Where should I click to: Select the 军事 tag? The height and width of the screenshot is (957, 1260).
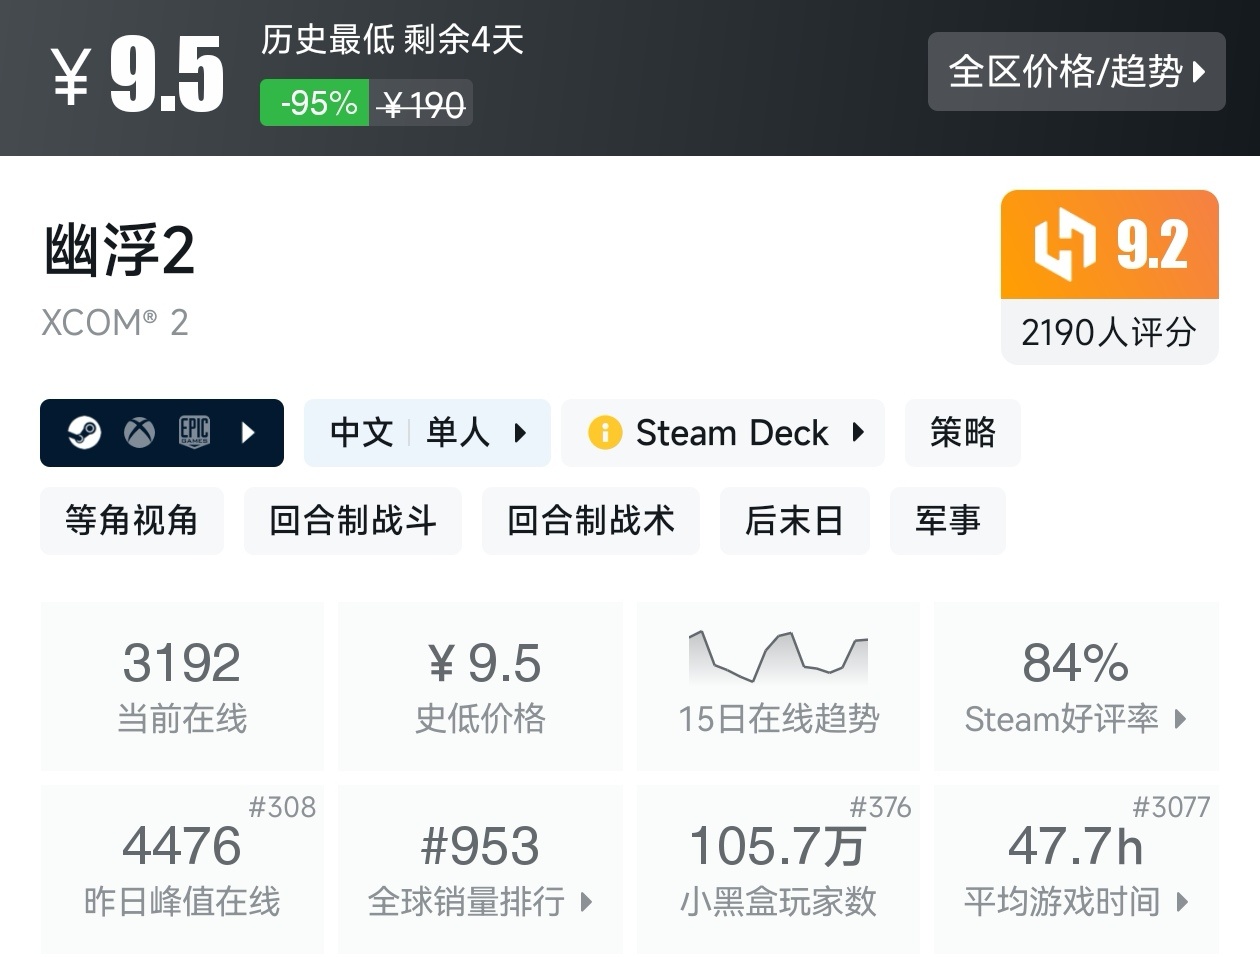coord(947,520)
